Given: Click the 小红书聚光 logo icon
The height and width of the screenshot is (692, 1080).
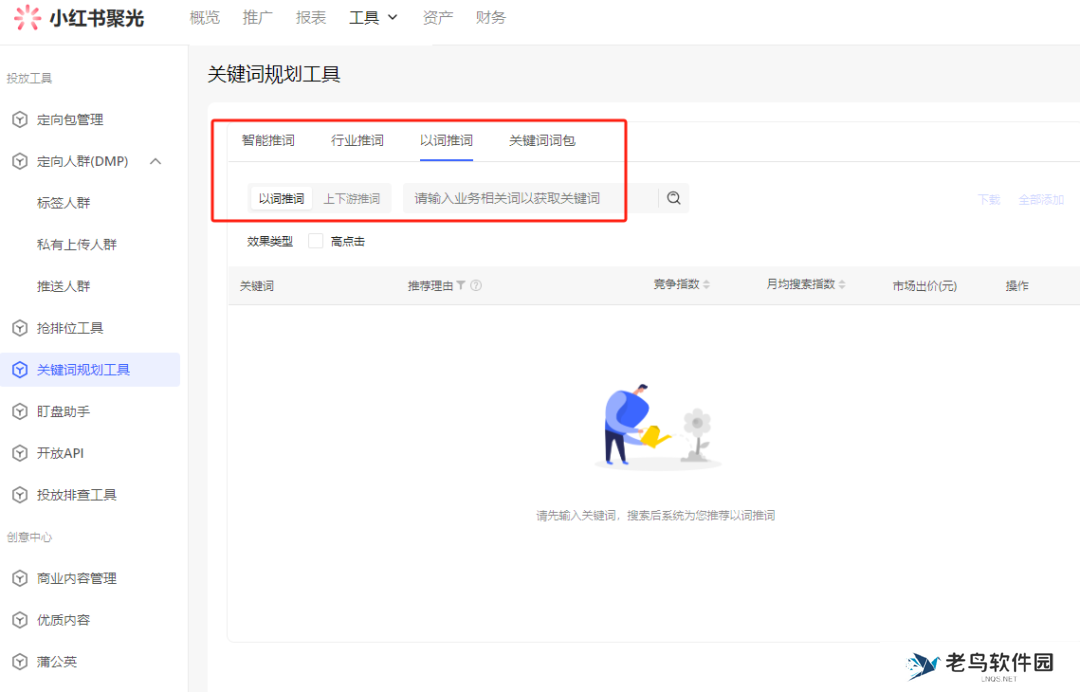Looking at the screenshot, I should click(27, 18).
